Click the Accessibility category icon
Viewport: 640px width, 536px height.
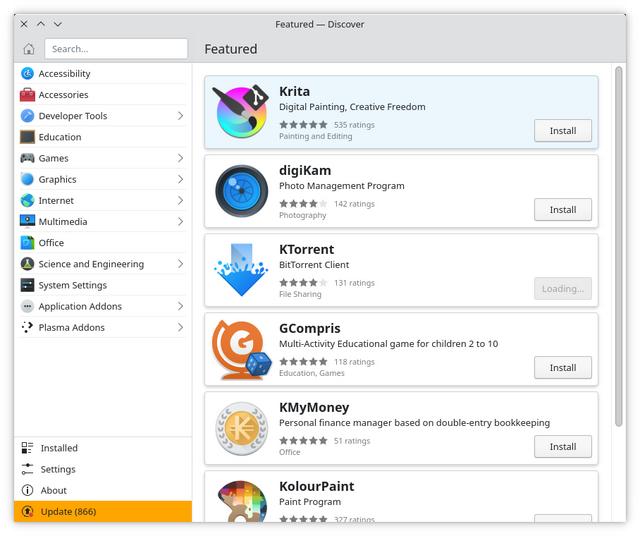[27, 73]
